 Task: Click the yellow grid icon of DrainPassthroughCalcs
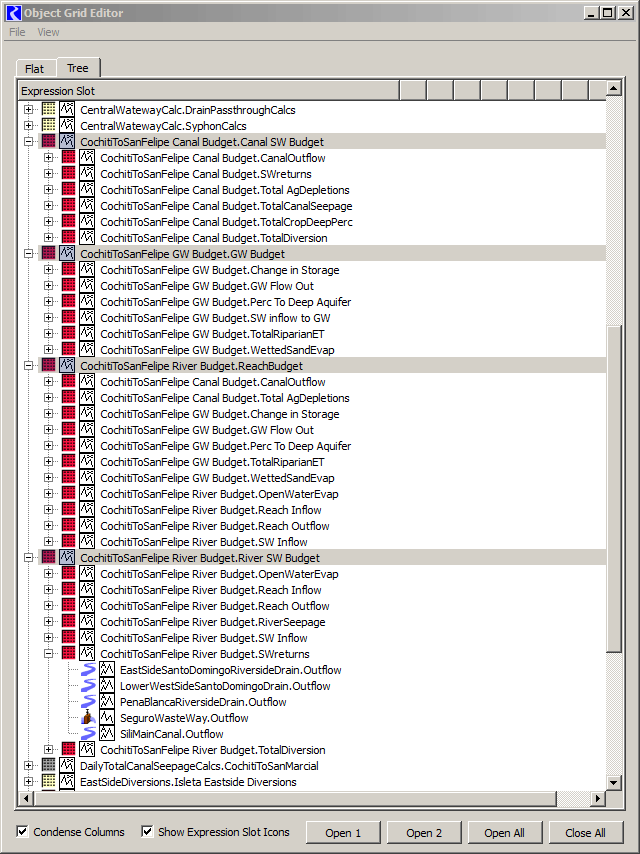click(x=48, y=109)
